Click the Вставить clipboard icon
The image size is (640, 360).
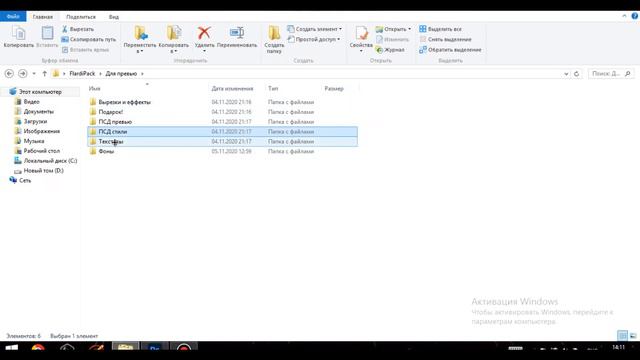[x=47, y=33]
